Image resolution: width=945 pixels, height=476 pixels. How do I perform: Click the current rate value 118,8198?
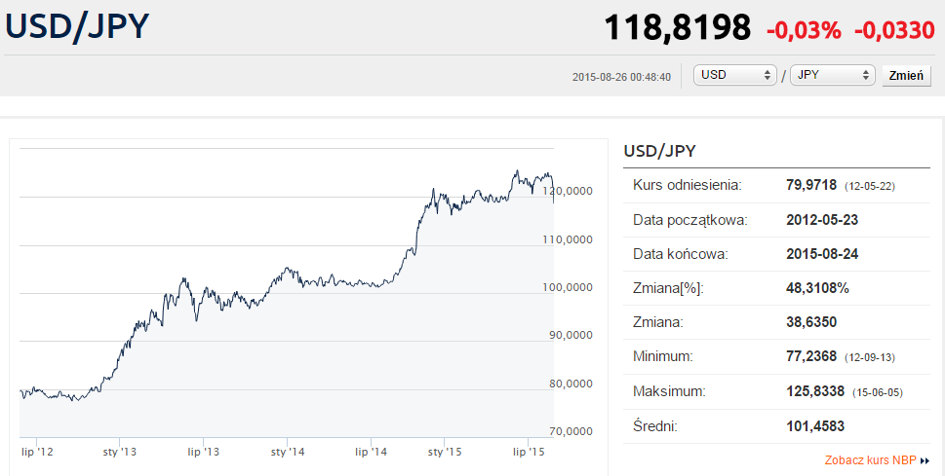(x=679, y=29)
